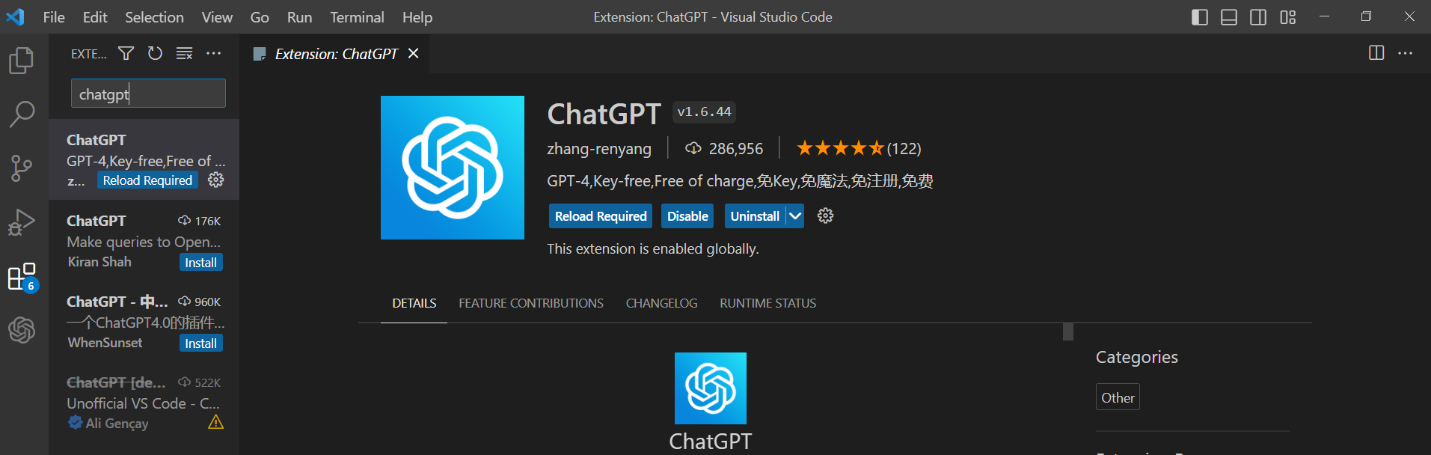Click the install count 286,956
This screenshot has width=1431, height=455.
pos(724,148)
